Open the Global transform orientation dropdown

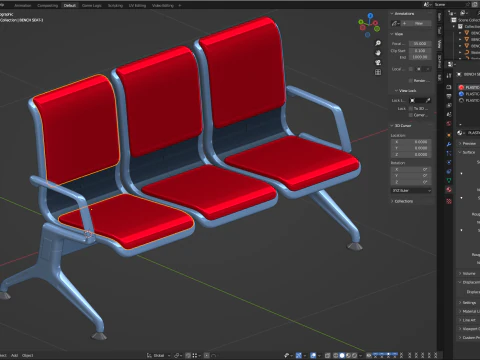point(159,355)
